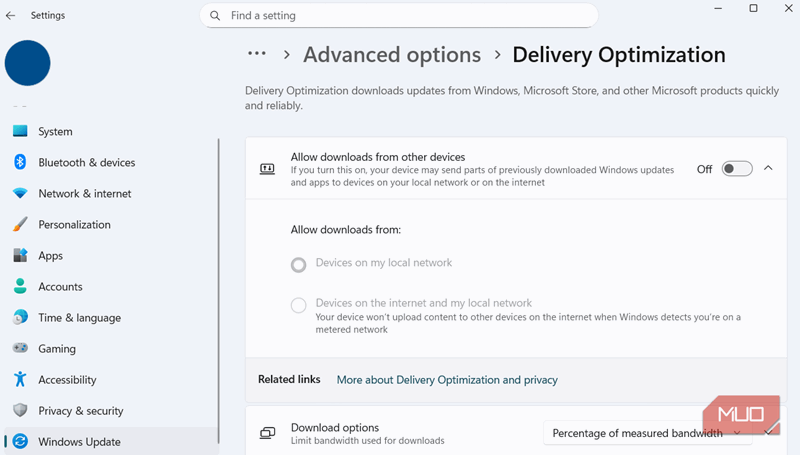800x455 pixels.
Task: Collapse the Allow downloads section chevron
Action: pos(768,169)
